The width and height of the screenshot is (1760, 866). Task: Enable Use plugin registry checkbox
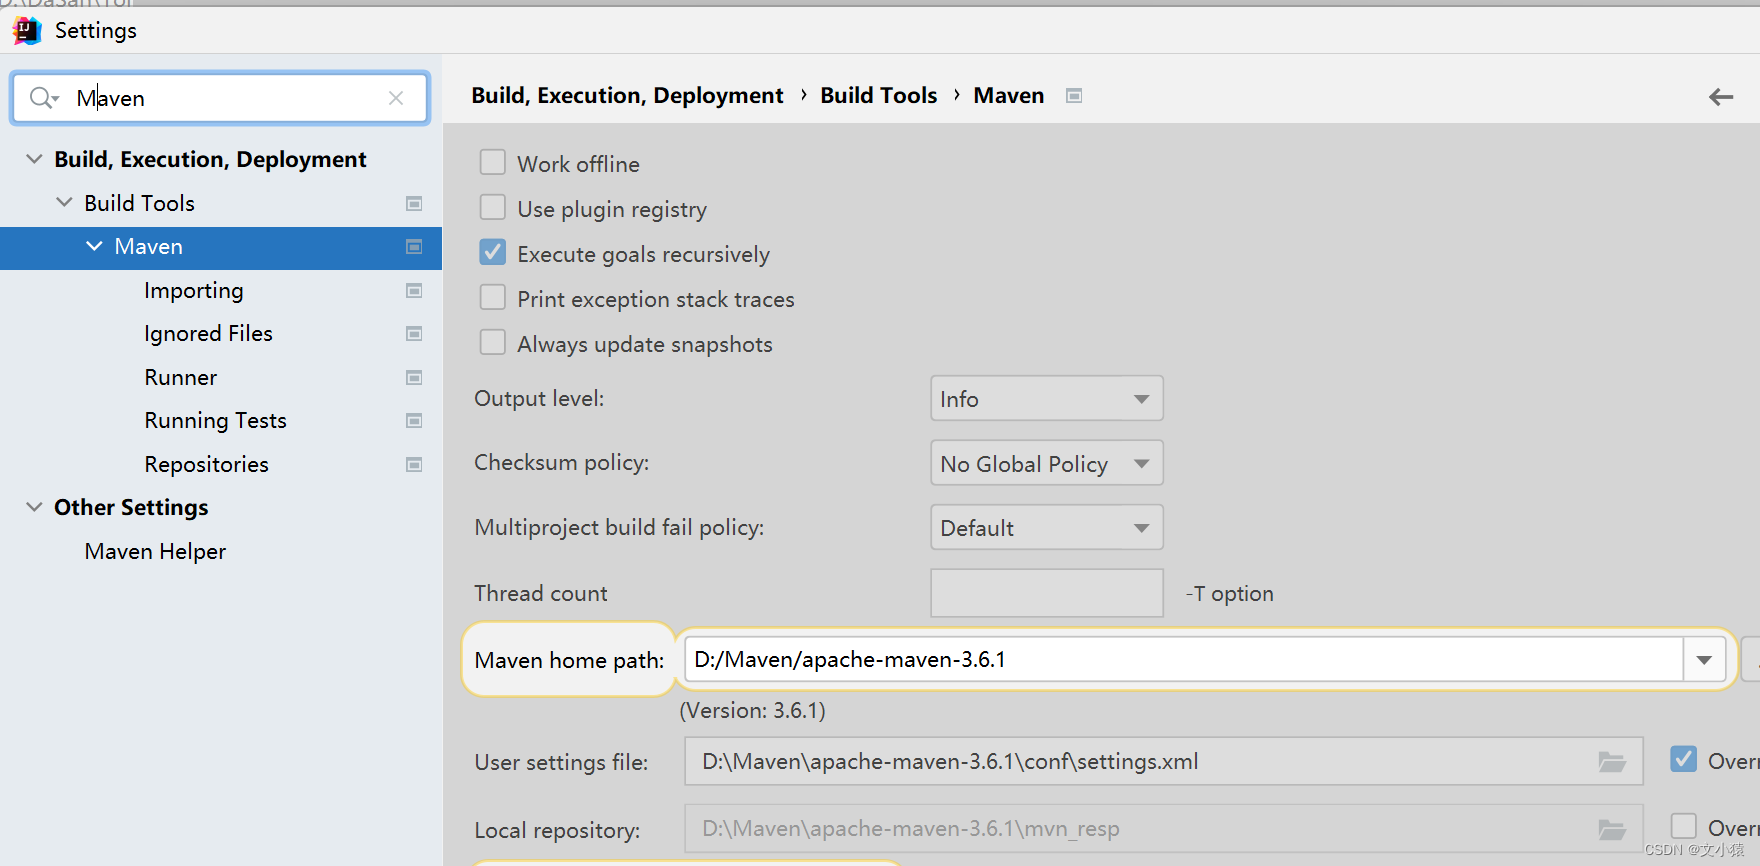tap(493, 207)
